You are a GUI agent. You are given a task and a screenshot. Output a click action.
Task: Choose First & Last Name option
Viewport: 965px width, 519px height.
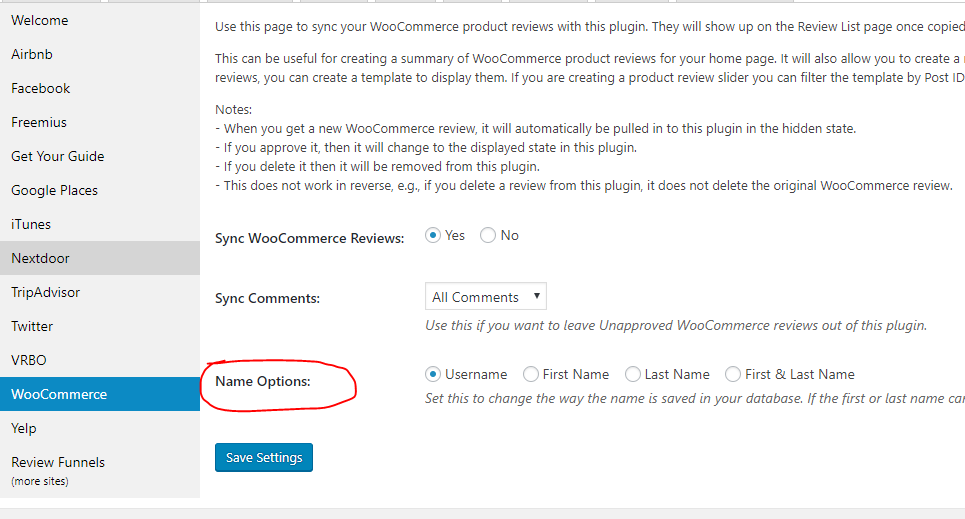(733, 374)
